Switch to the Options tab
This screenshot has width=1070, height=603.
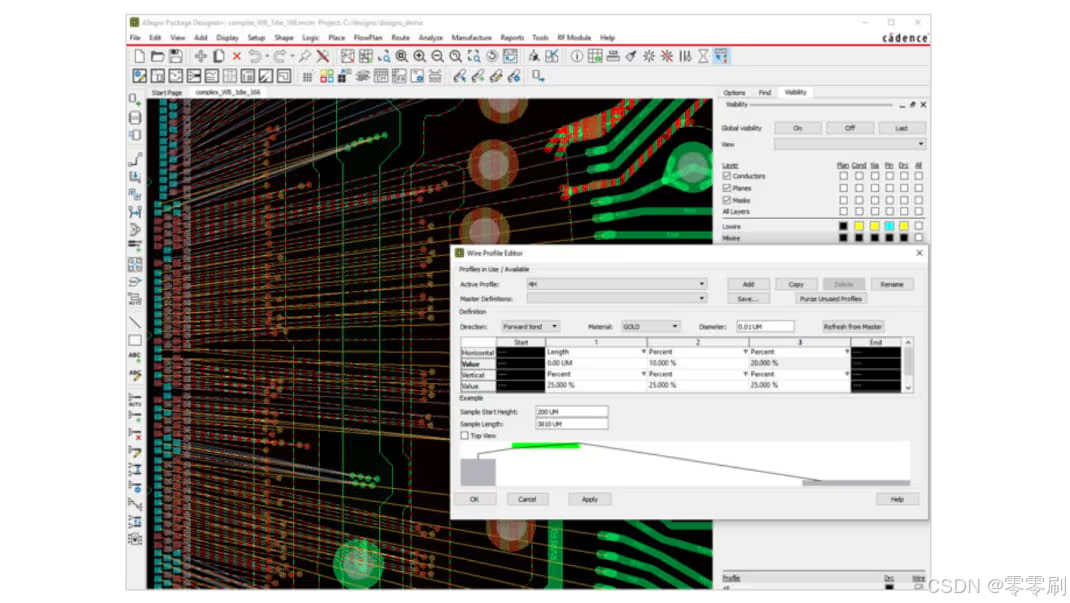click(734, 92)
